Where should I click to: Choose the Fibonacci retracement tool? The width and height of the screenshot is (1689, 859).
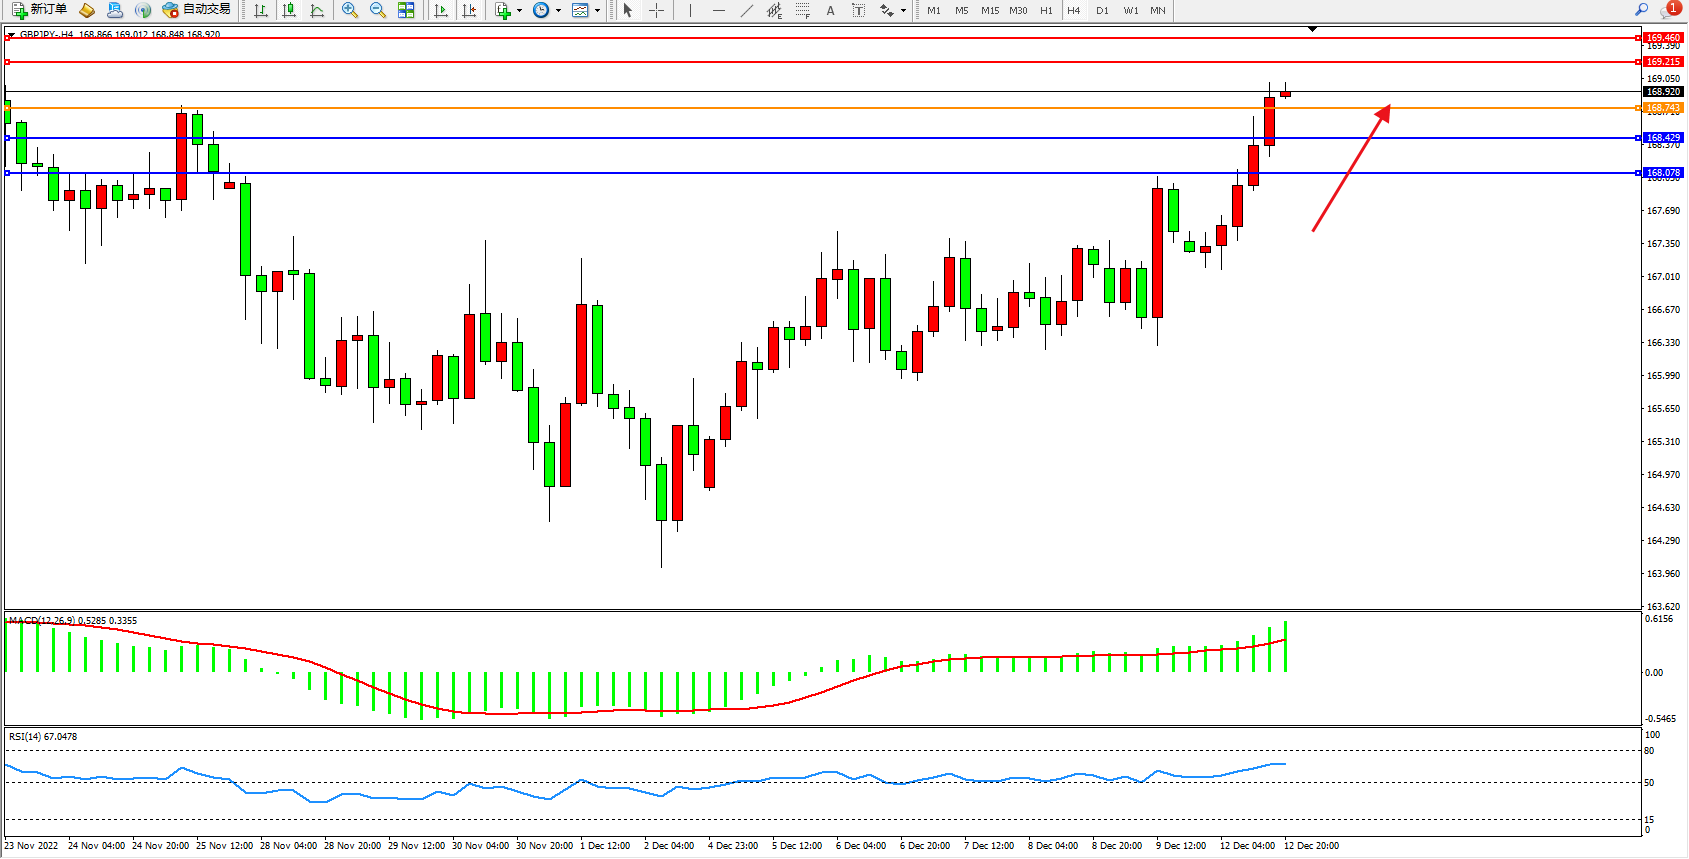point(803,10)
